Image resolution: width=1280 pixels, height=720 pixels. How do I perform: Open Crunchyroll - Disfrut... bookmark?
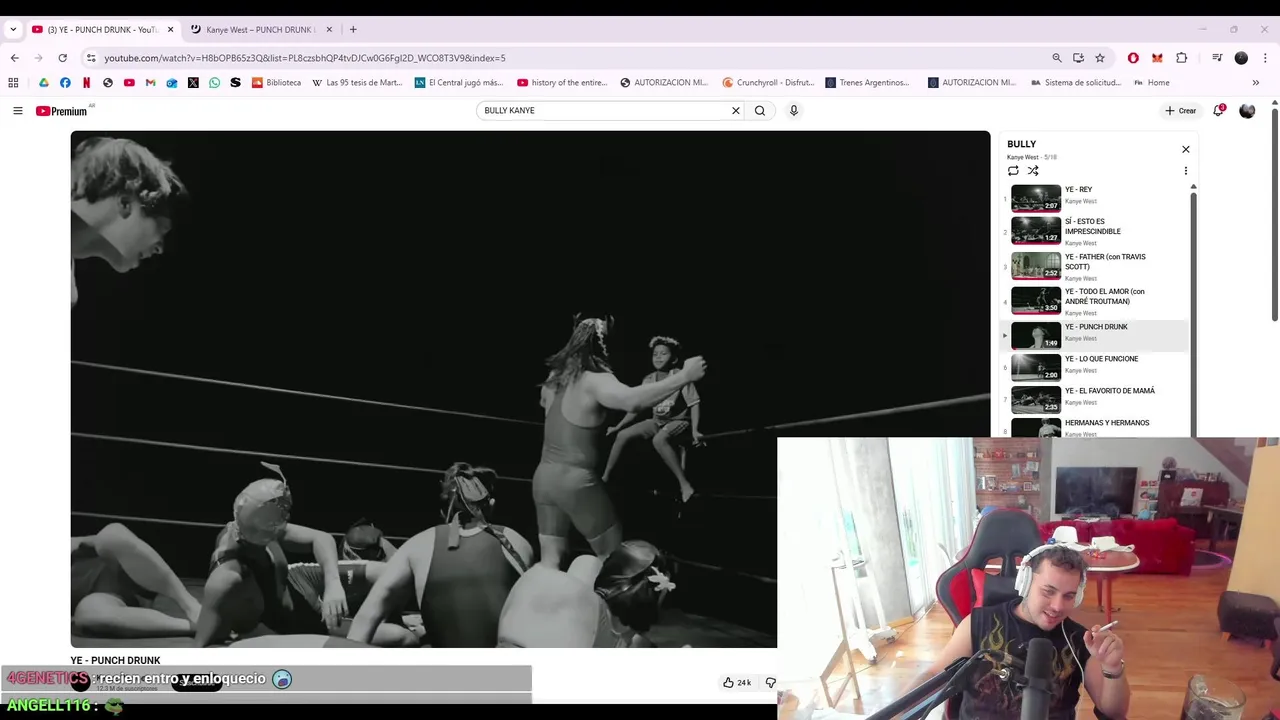click(x=768, y=83)
